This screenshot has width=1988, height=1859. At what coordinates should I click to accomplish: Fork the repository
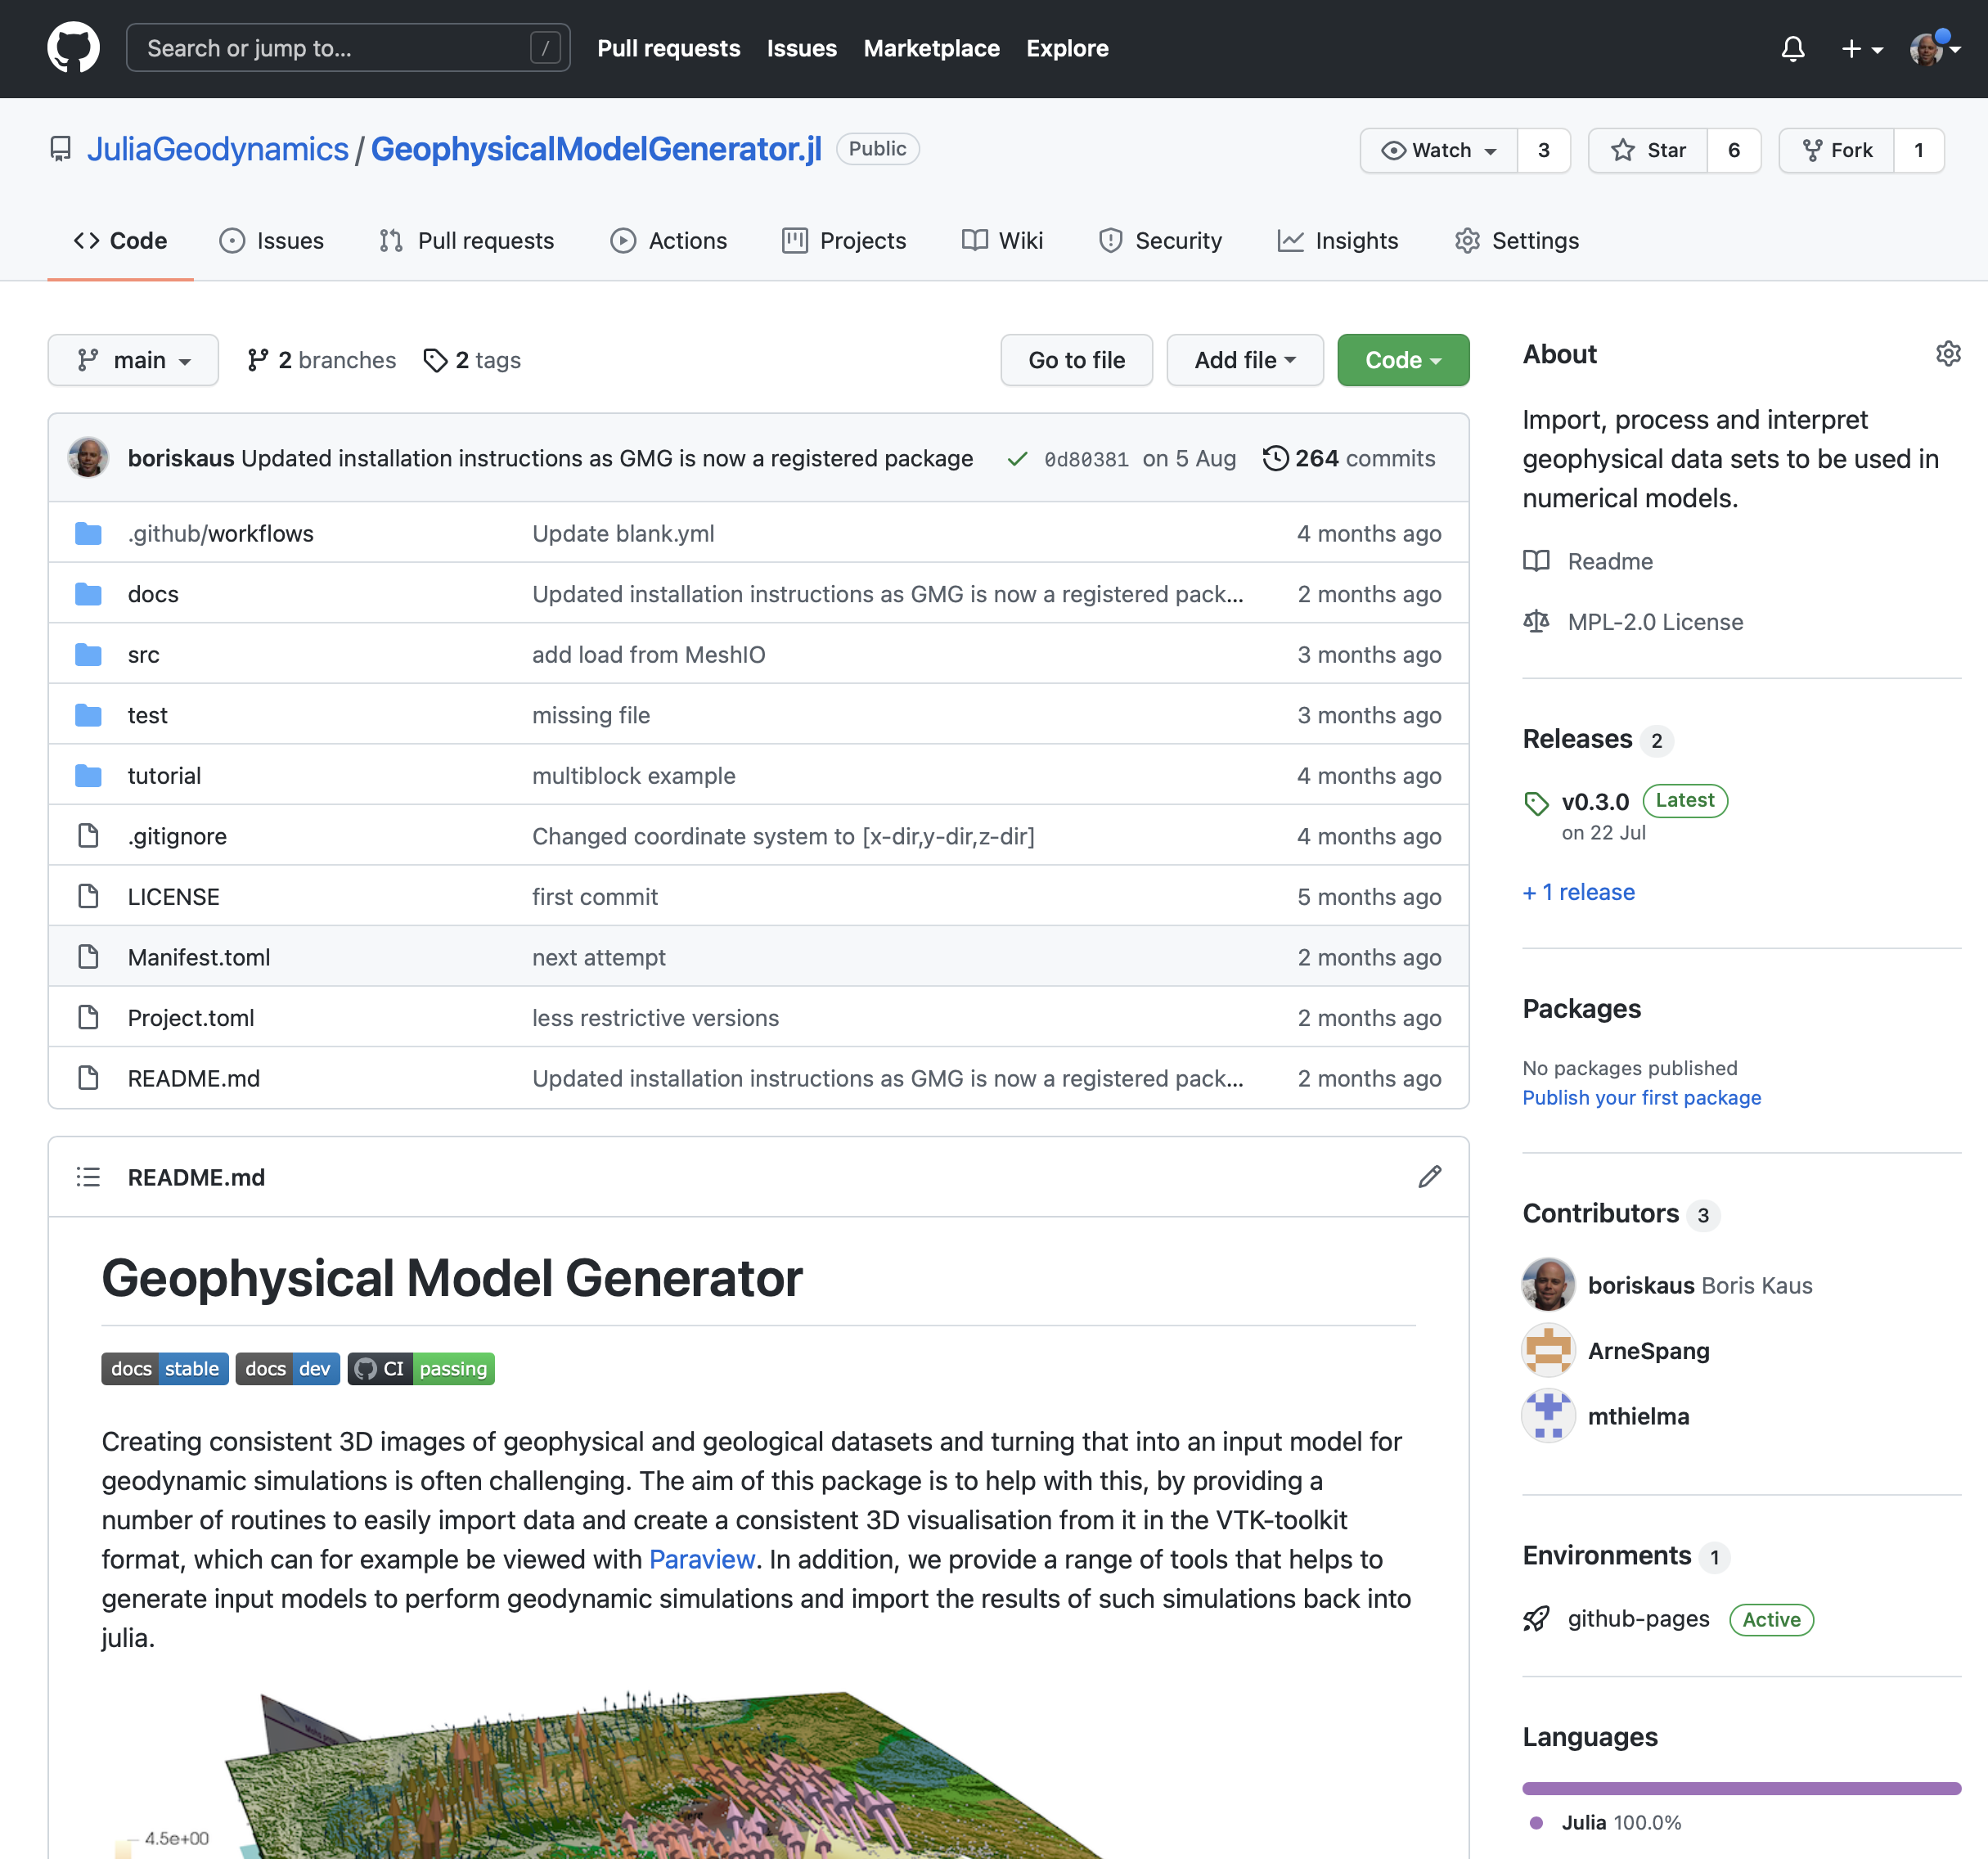(x=1837, y=150)
